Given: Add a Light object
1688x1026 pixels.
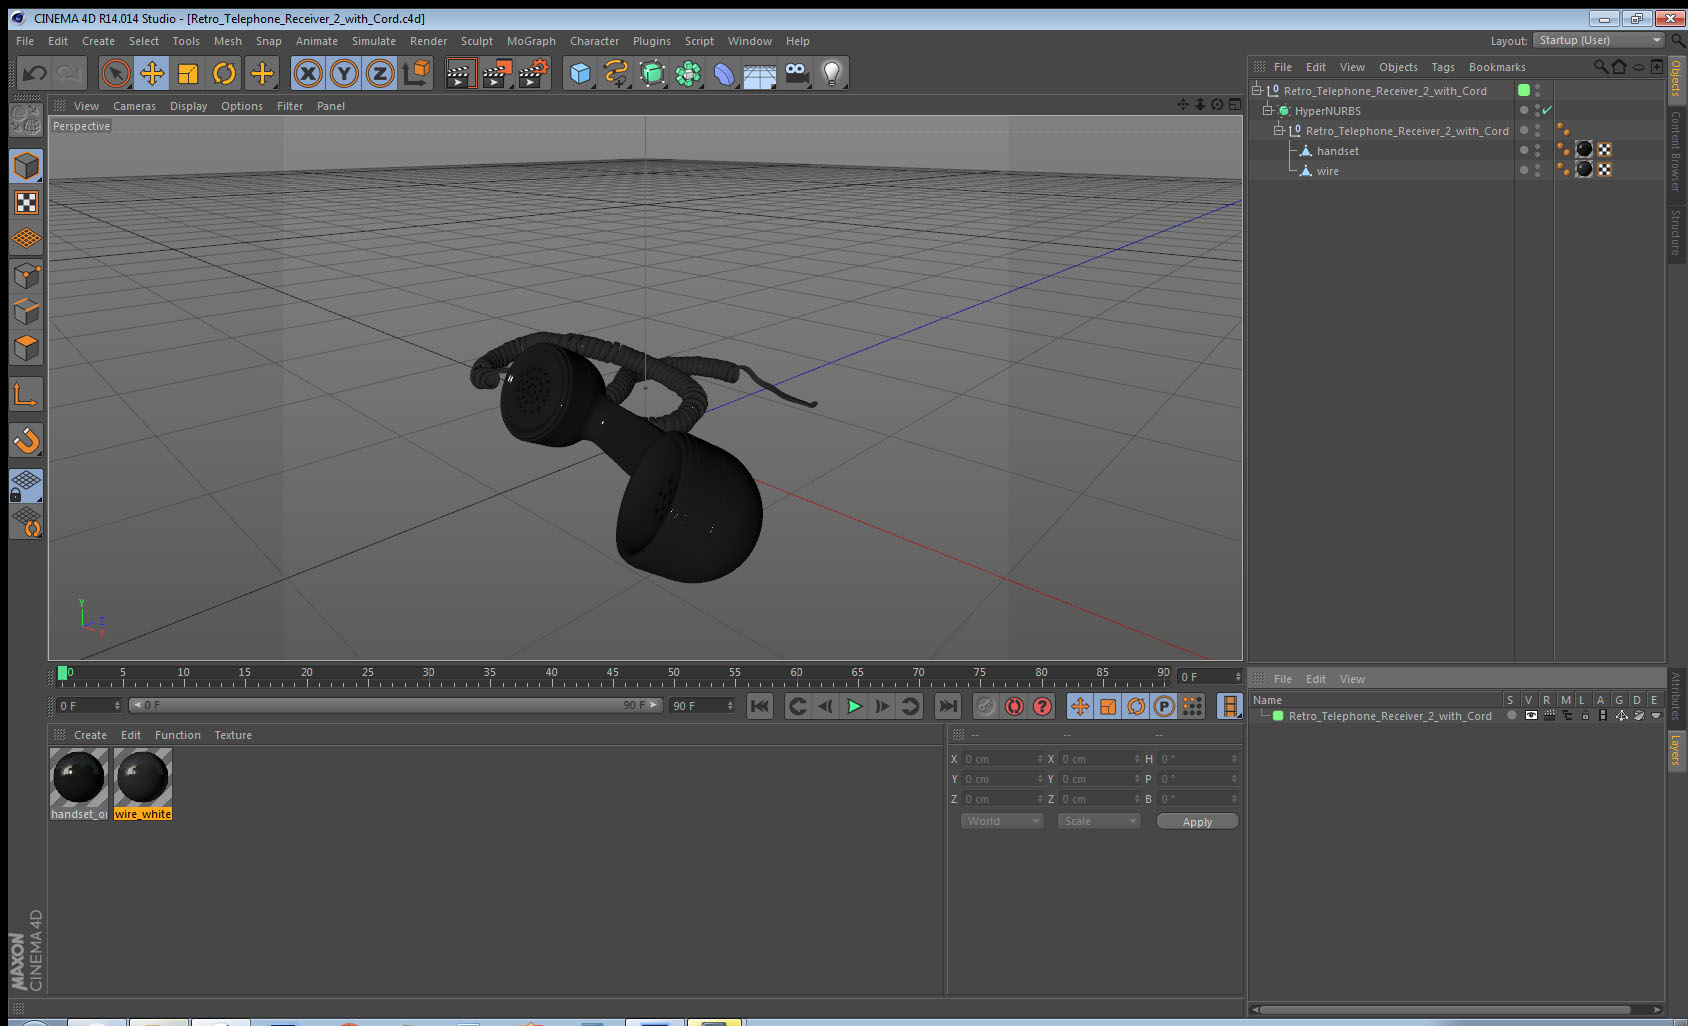Looking at the screenshot, I should pyautogui.click(x=832, y=73).
